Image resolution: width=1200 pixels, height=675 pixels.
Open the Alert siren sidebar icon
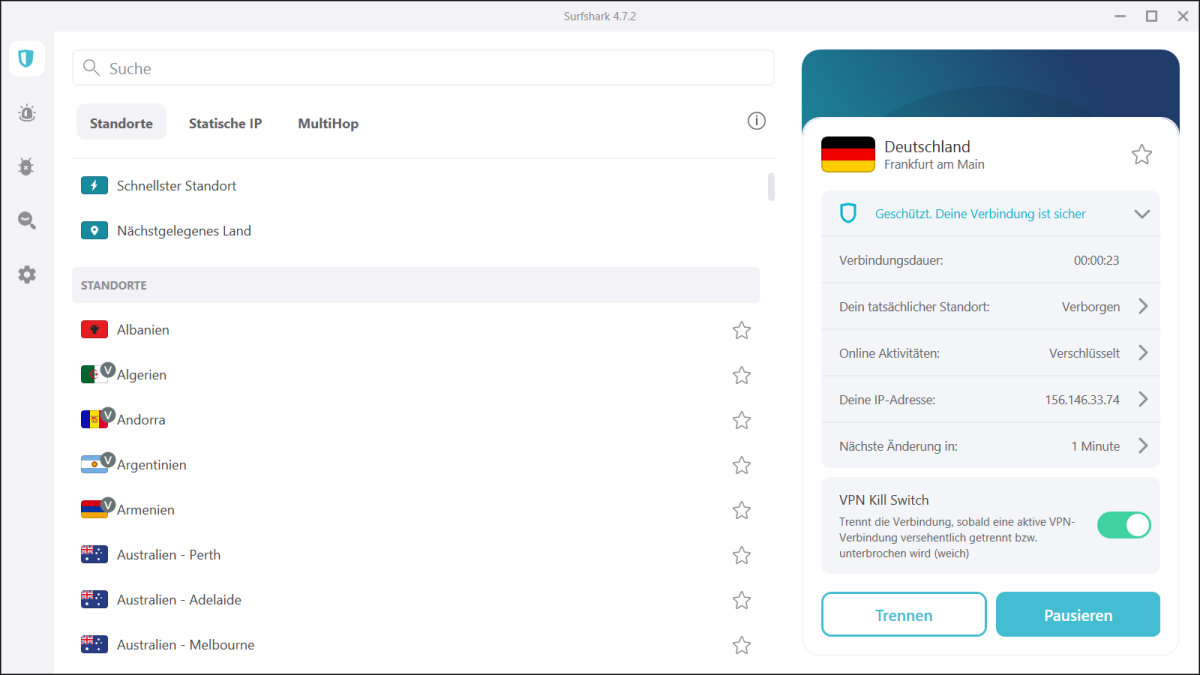(27, 113)
